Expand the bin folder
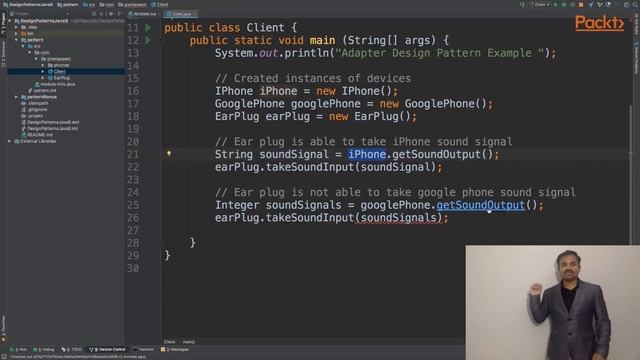 pos(16,33)
